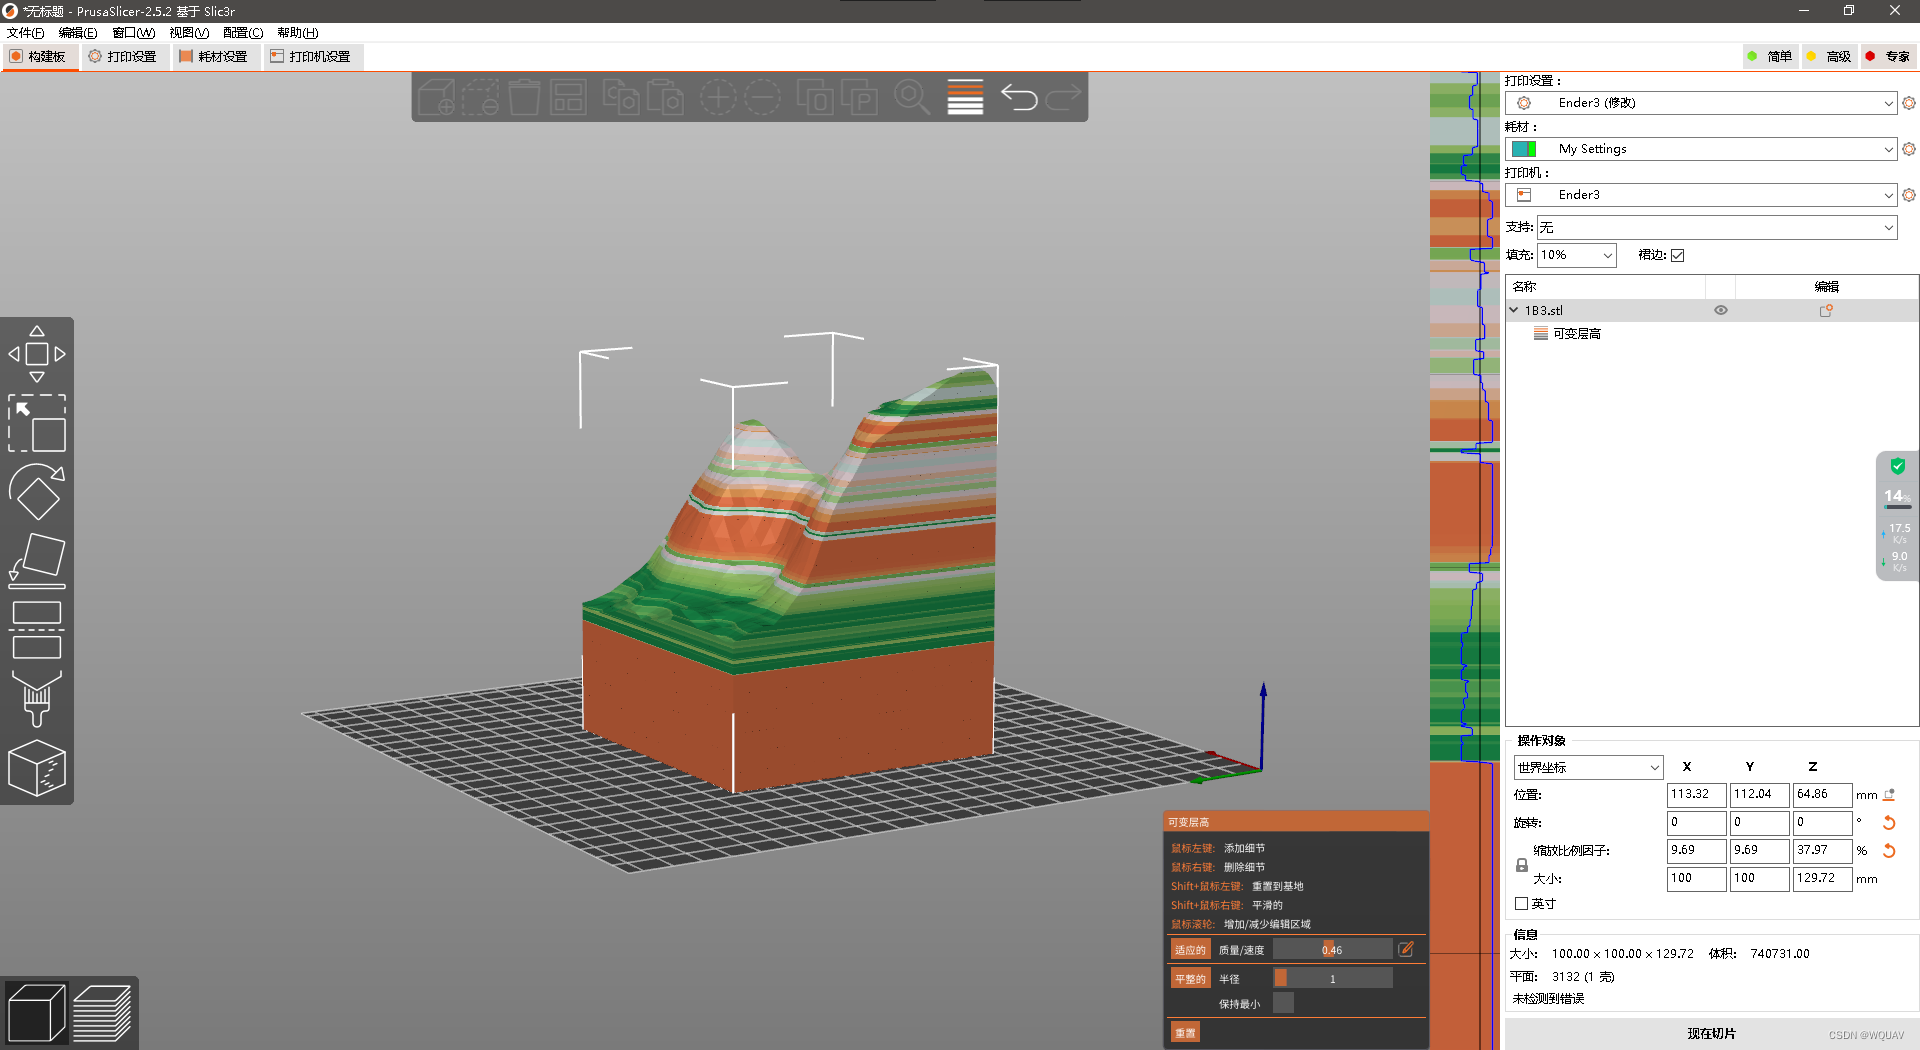This screenshot has height=1050, width=1920.
Task: Click the Search magnifier toolbar icon
Action: point(912,97)
